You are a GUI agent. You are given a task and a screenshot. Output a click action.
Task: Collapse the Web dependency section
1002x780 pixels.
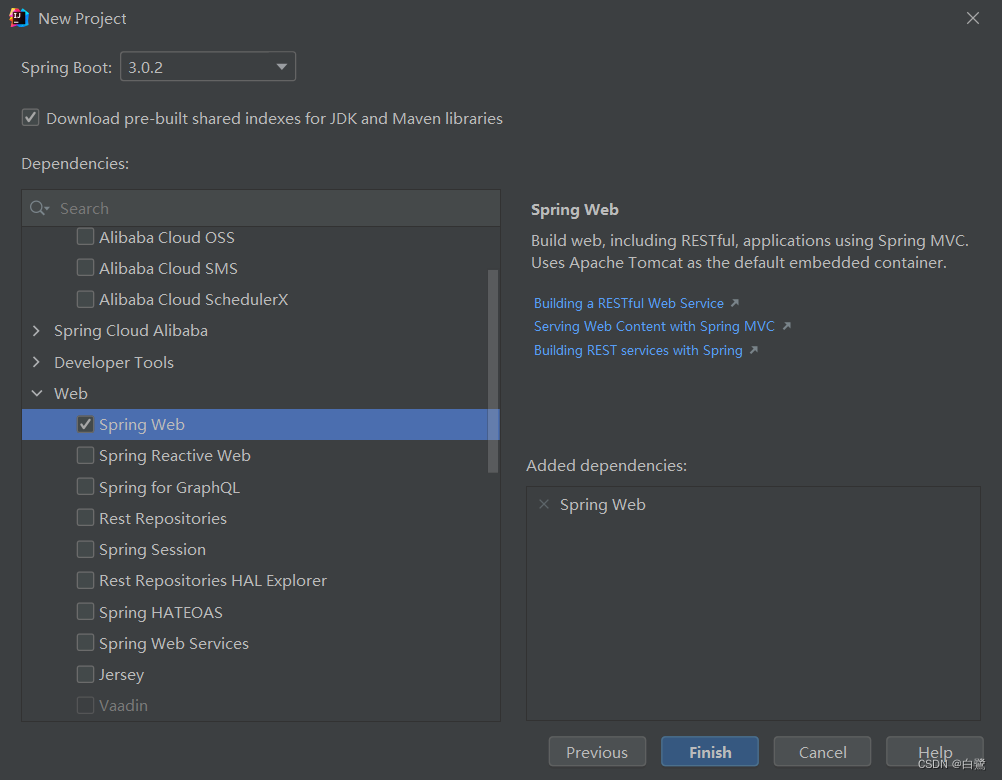(x=37, y=393)
